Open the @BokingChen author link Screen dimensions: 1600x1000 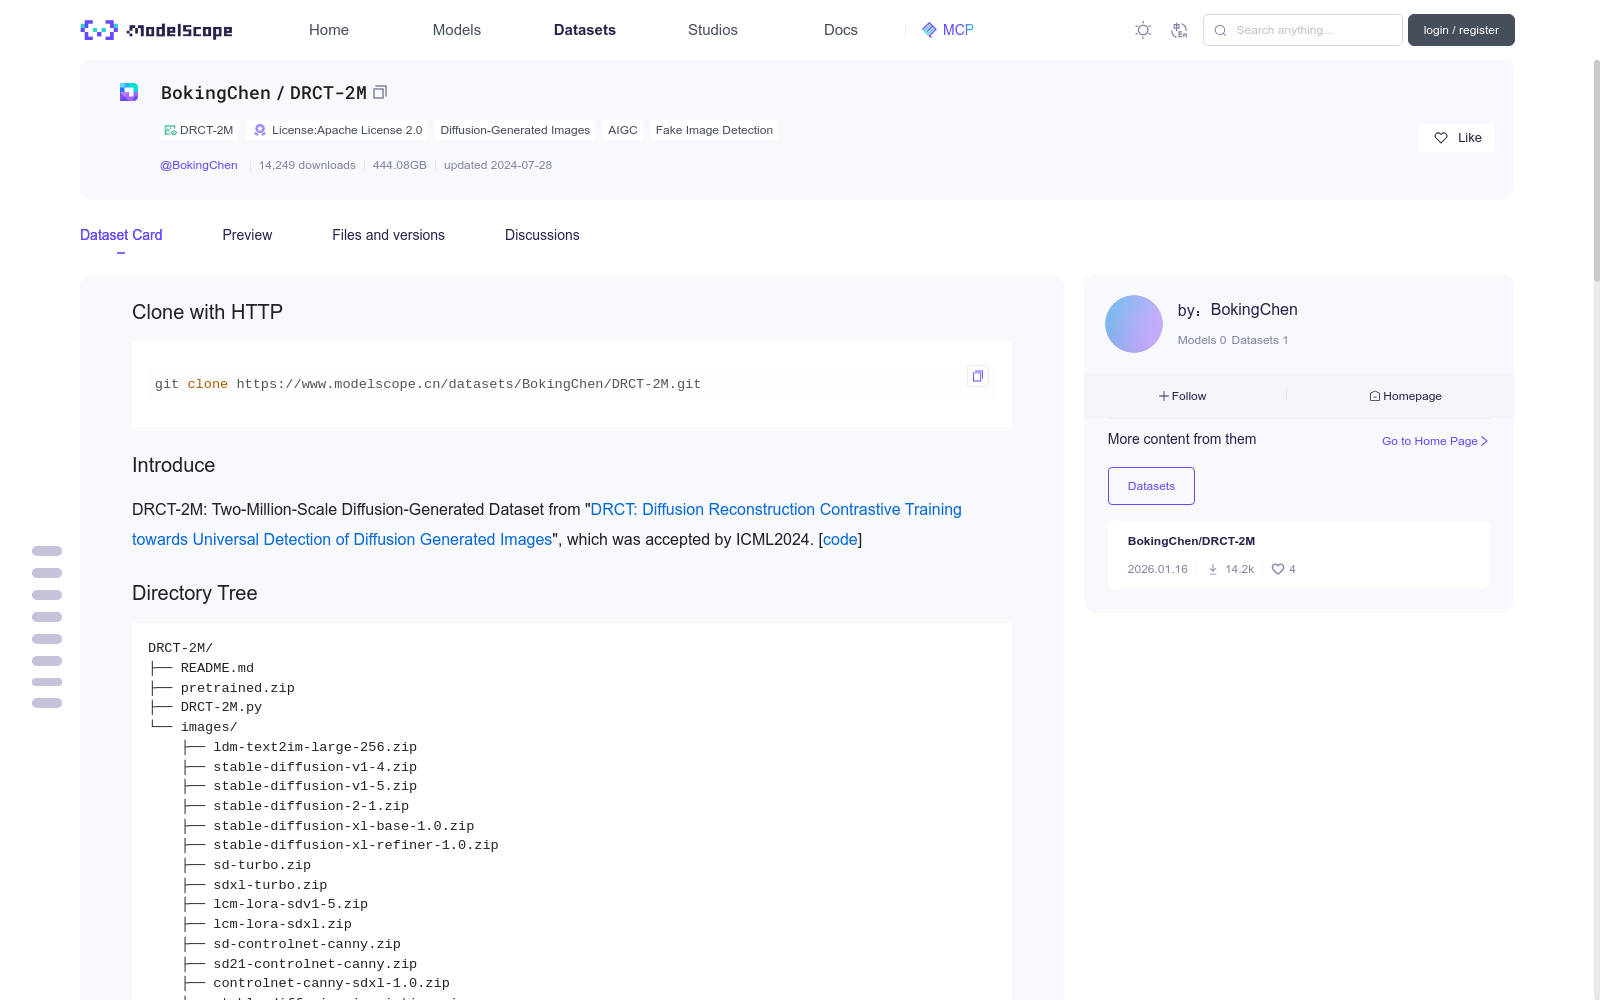(199, 165)
